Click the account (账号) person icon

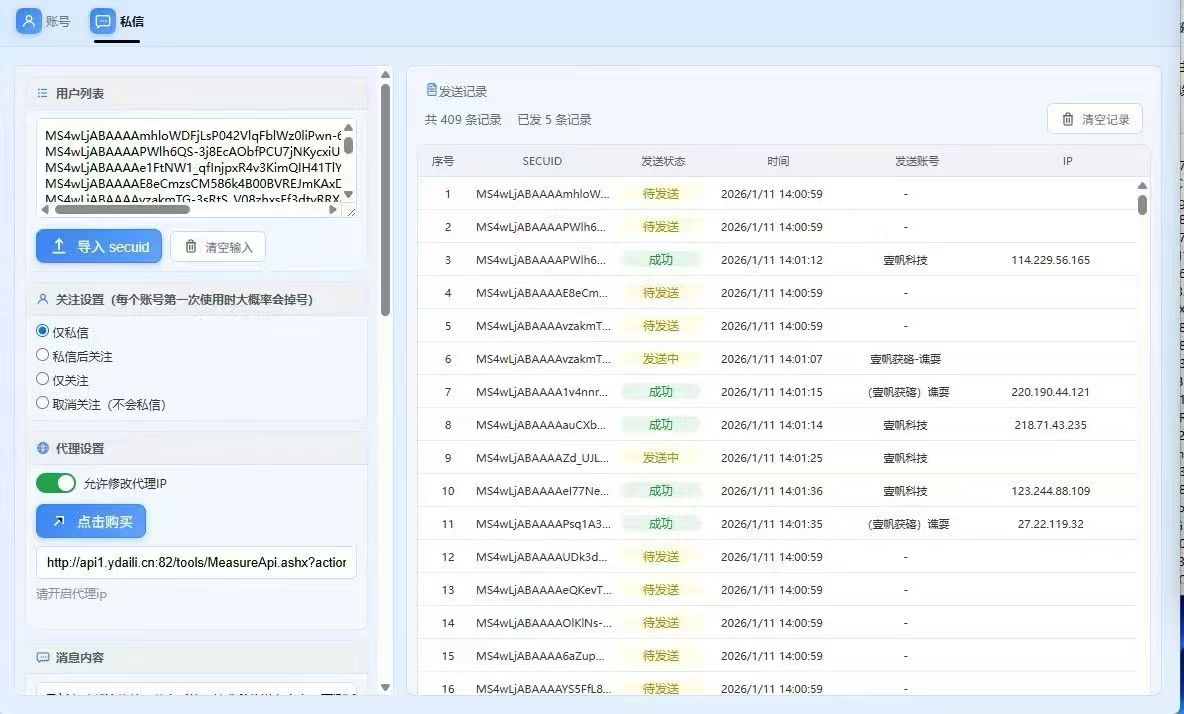[x=28, y=21]
